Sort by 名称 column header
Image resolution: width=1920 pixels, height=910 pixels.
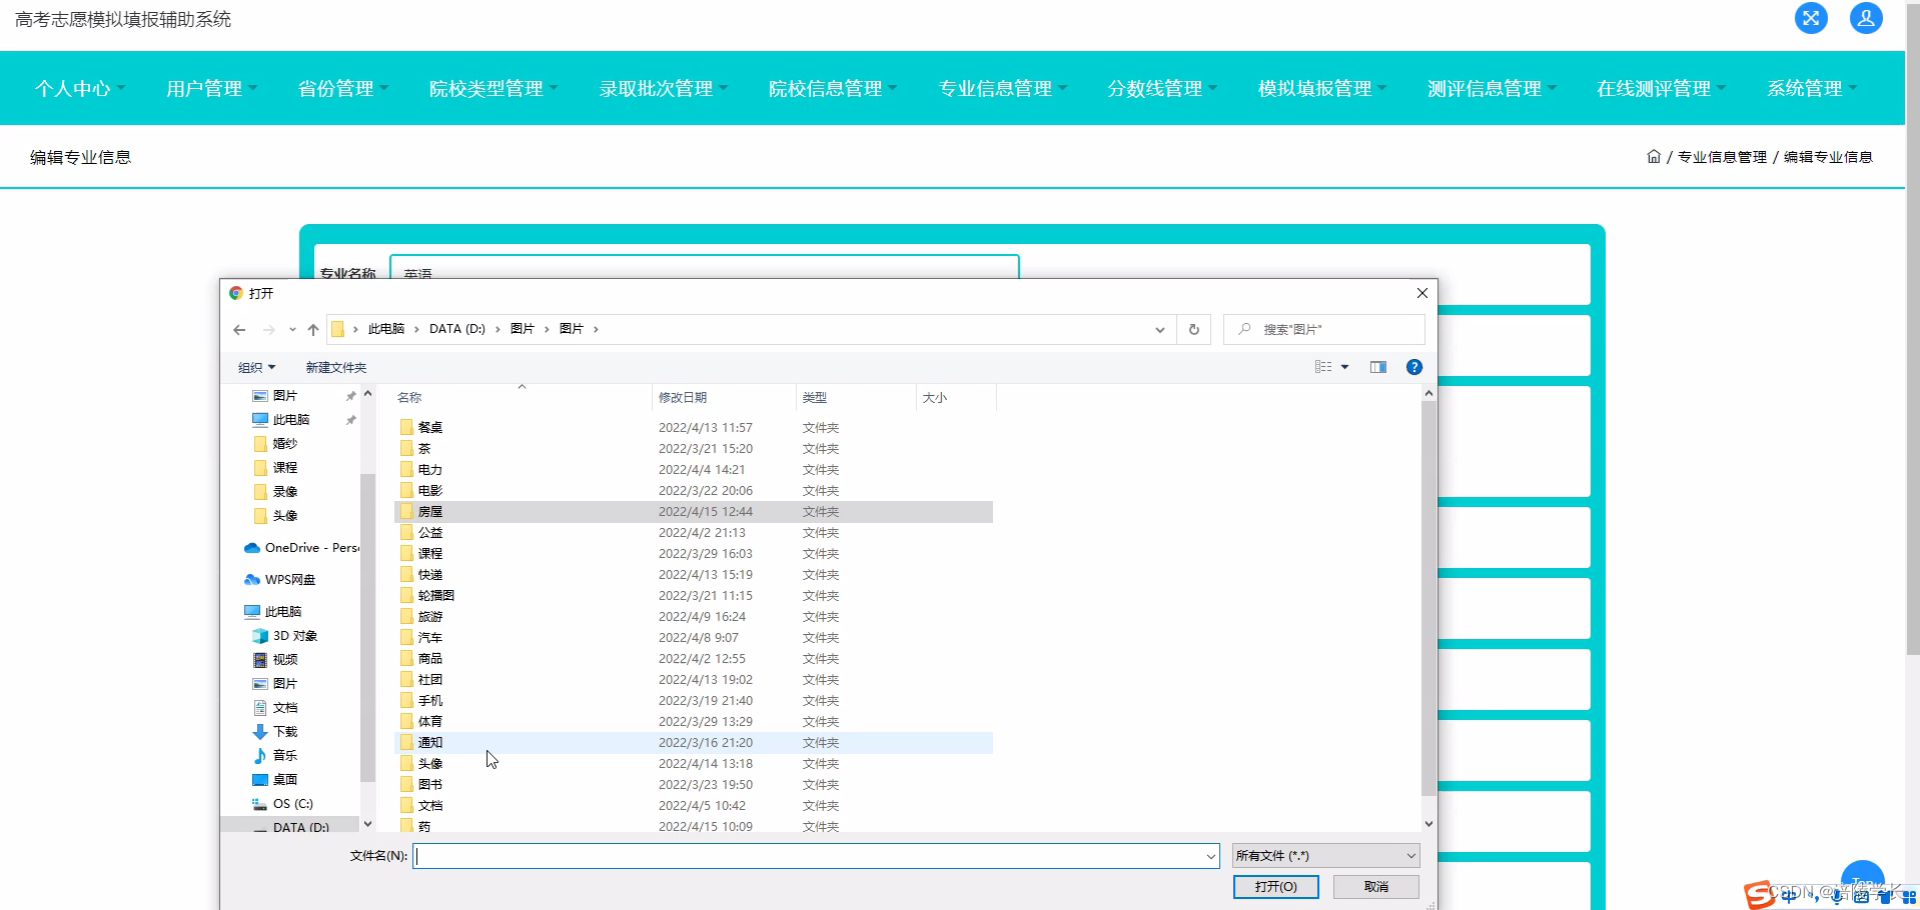click(520, 397)
